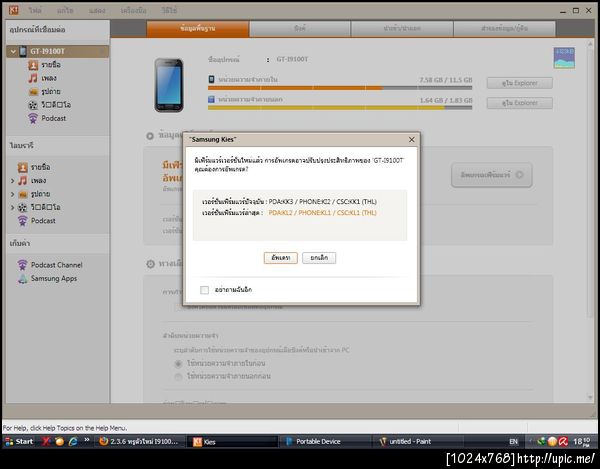Click the external memory usage bar

tap(340, 108)
